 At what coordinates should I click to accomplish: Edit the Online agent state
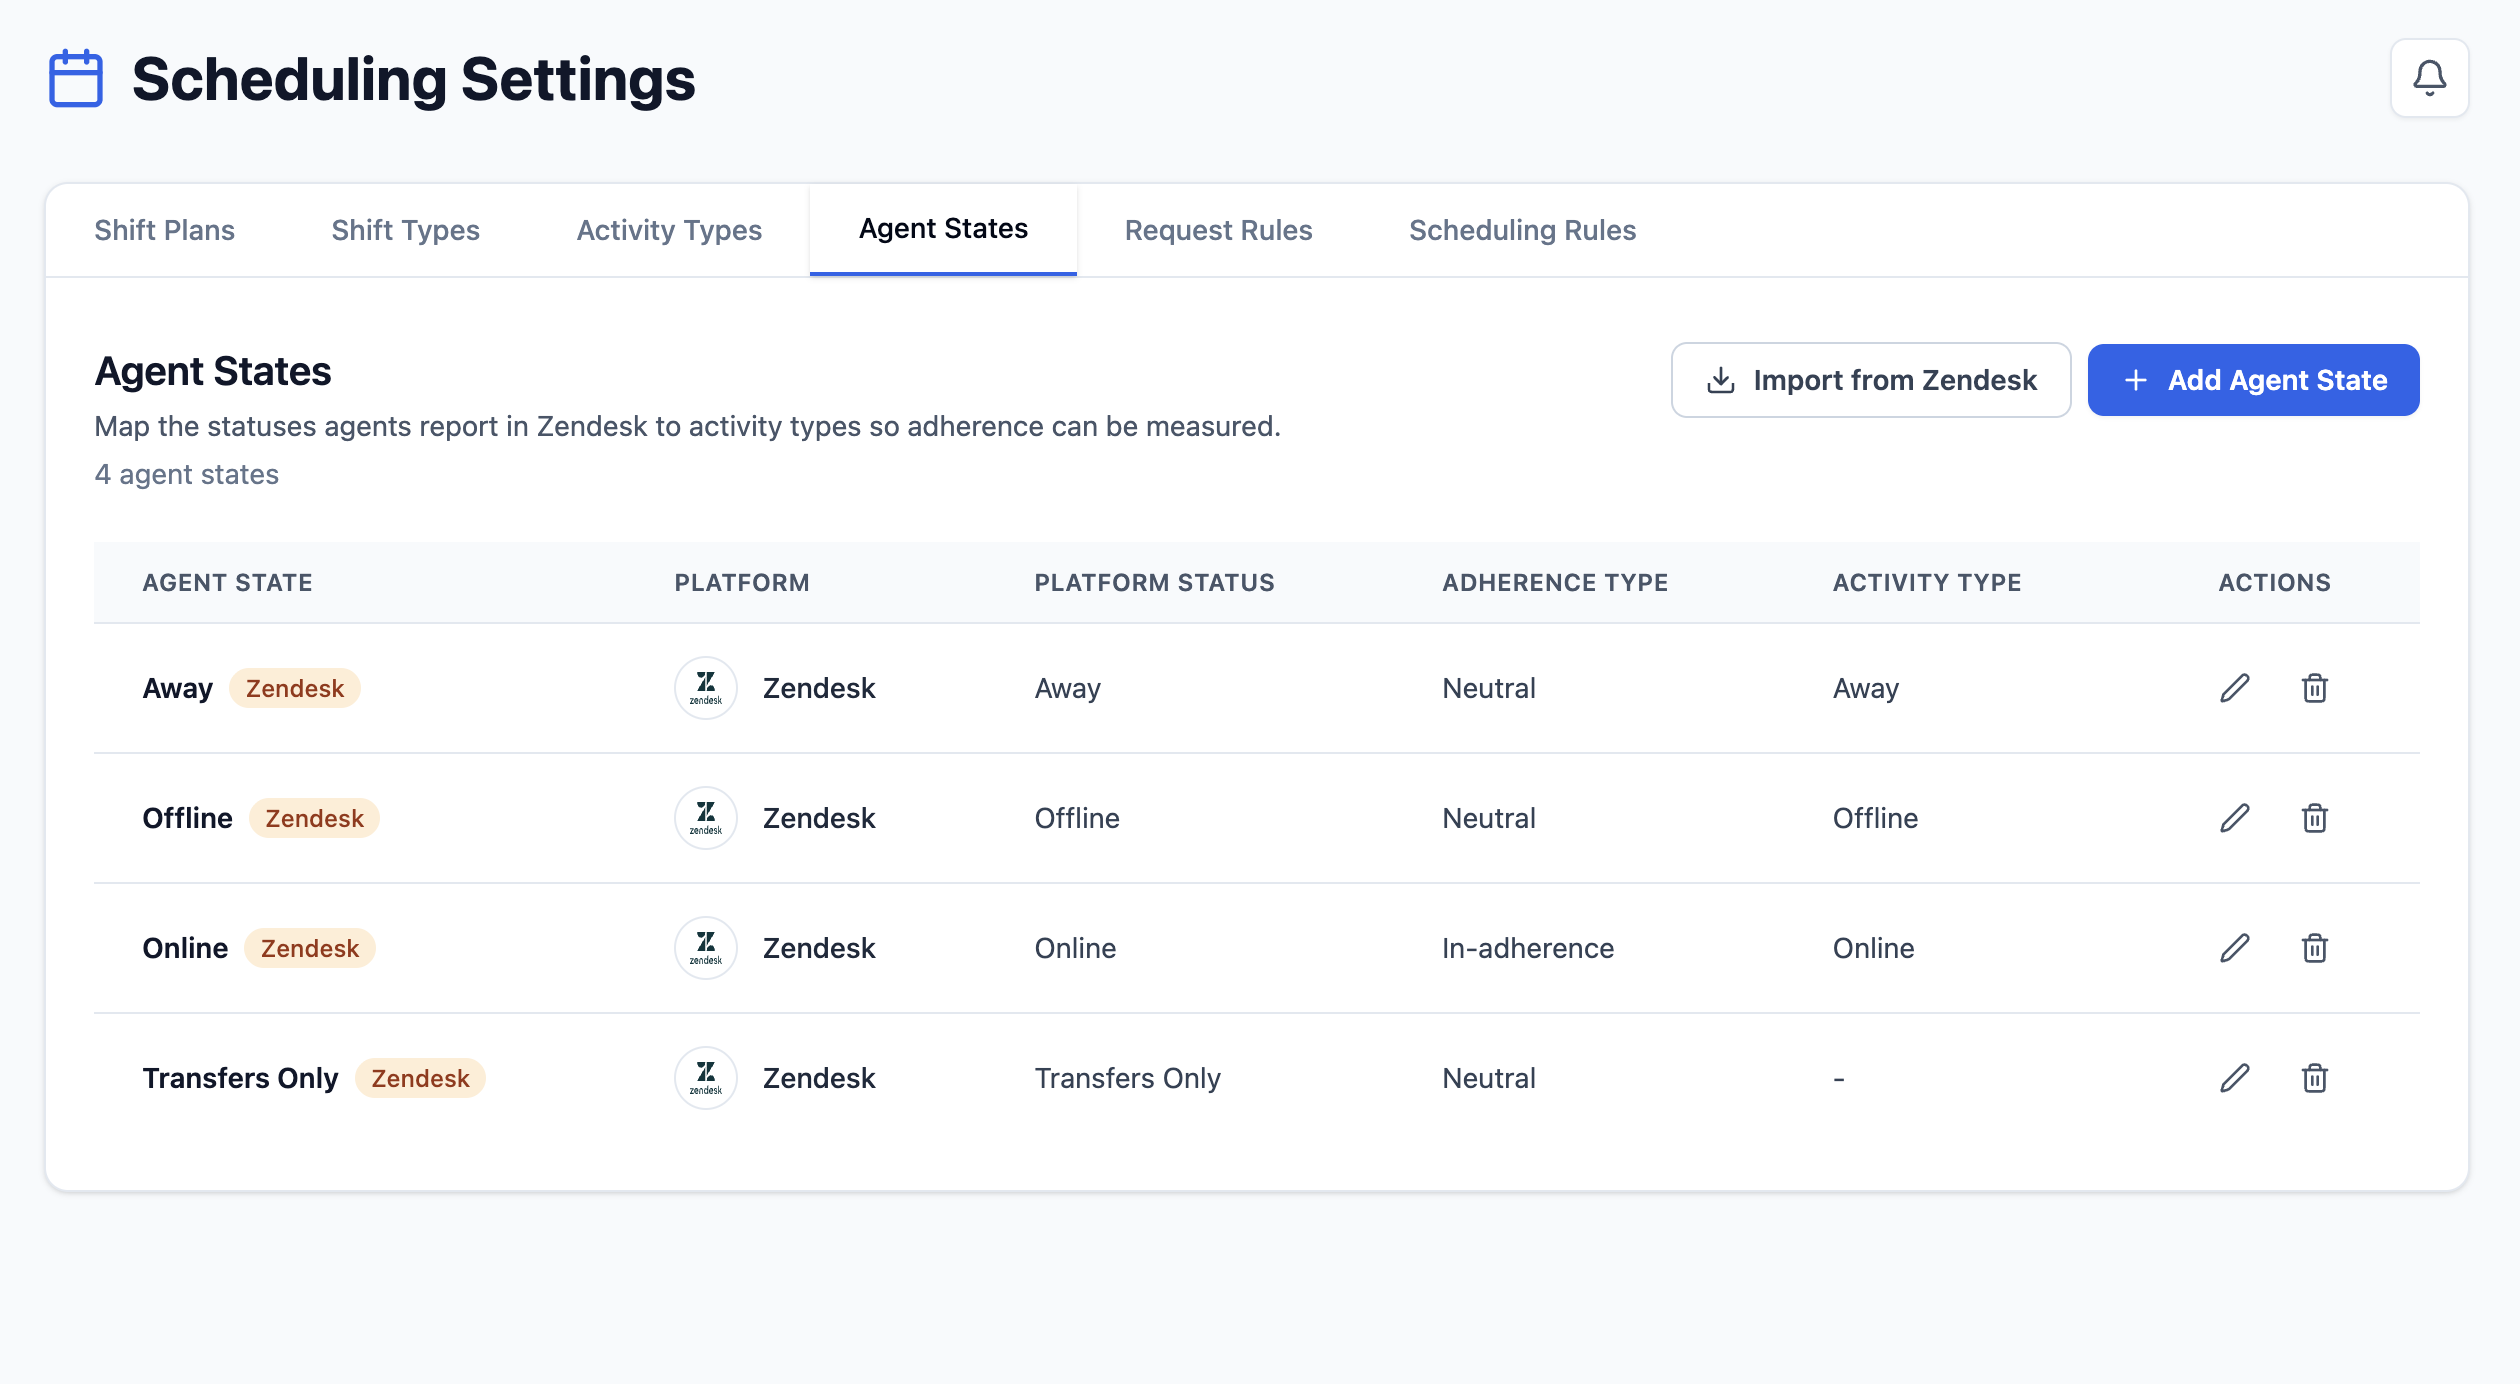tap(2235, 948)
